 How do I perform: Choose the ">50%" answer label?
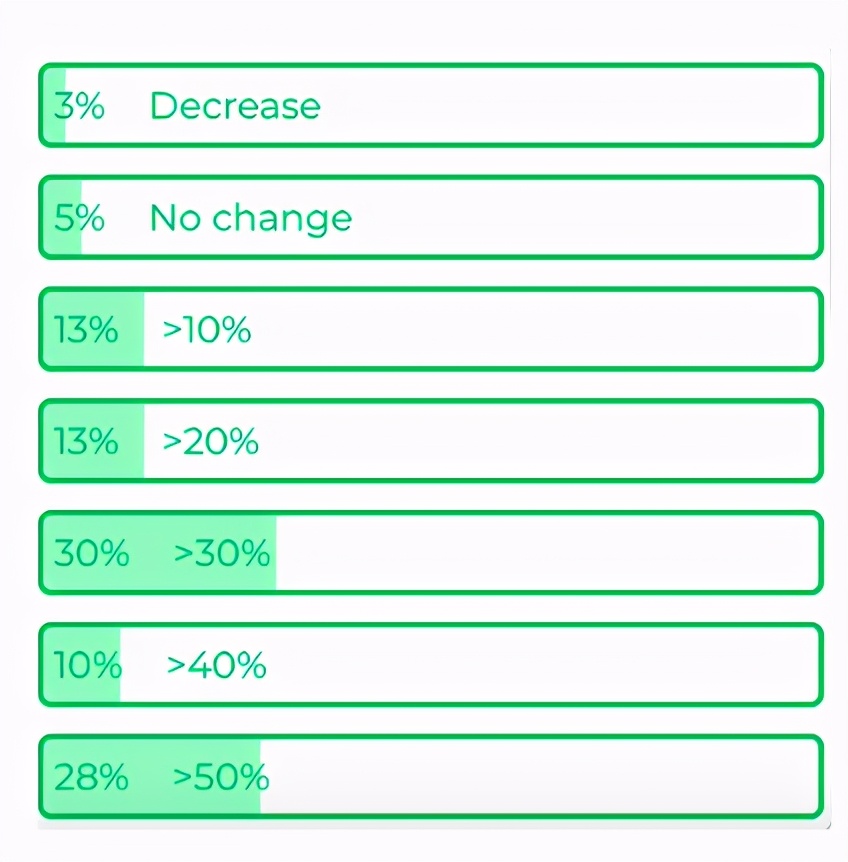220,777
